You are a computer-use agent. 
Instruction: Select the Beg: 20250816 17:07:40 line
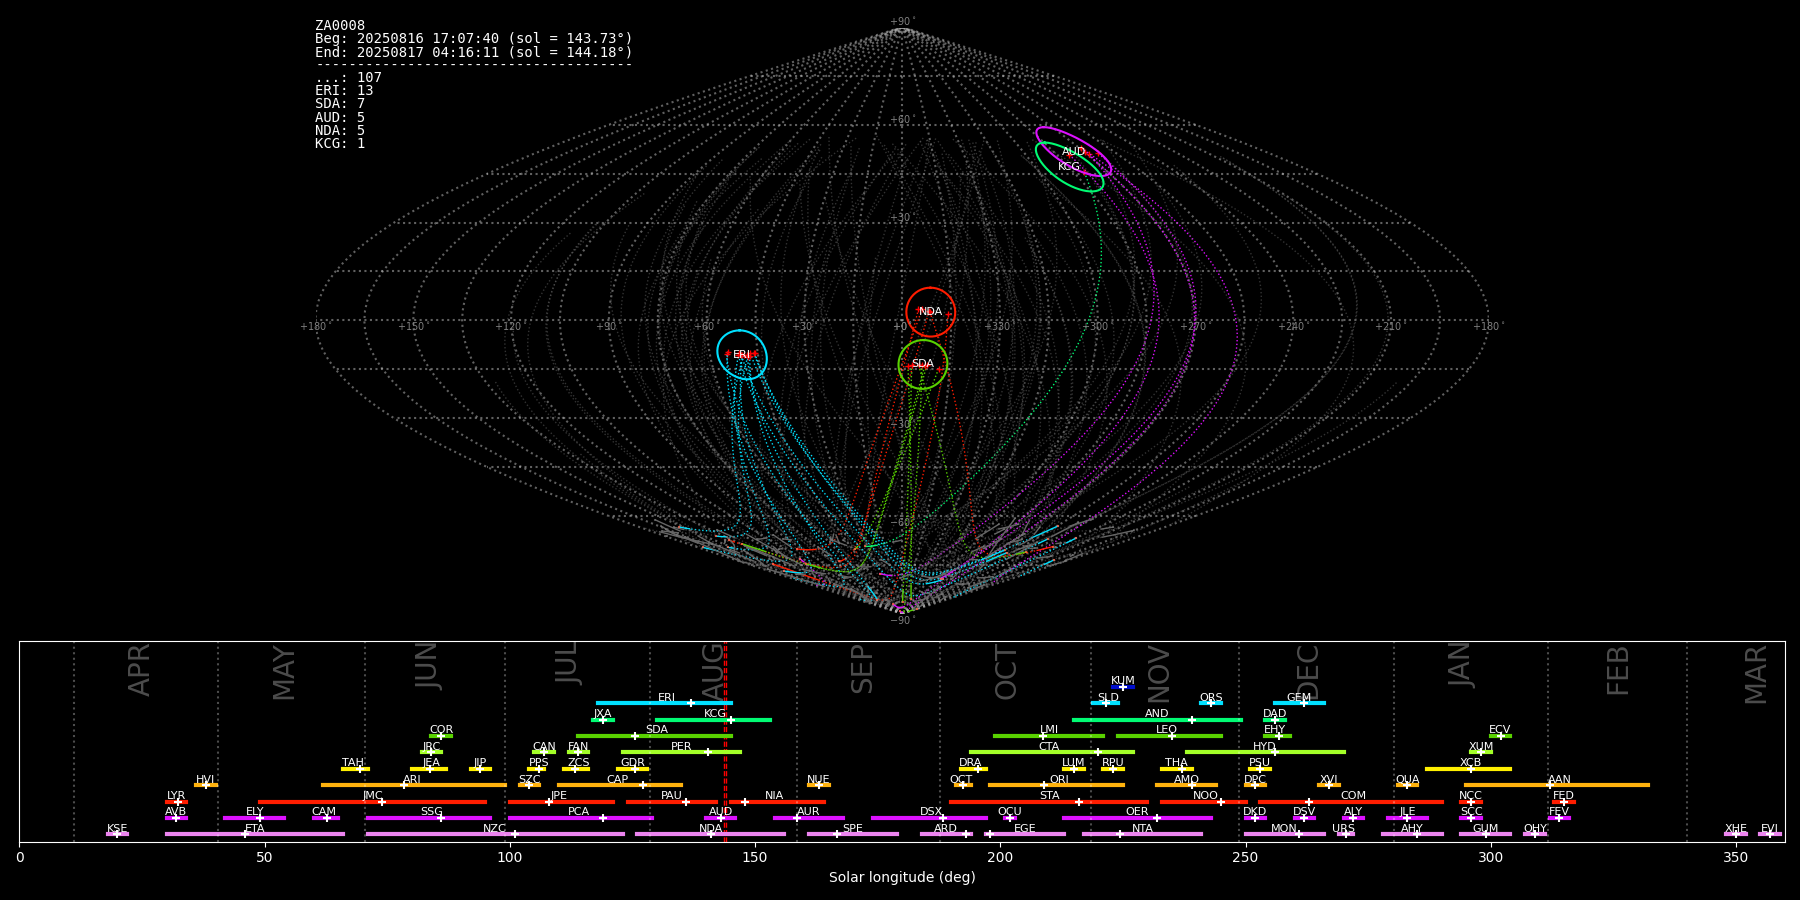click(x=474, y=39)
